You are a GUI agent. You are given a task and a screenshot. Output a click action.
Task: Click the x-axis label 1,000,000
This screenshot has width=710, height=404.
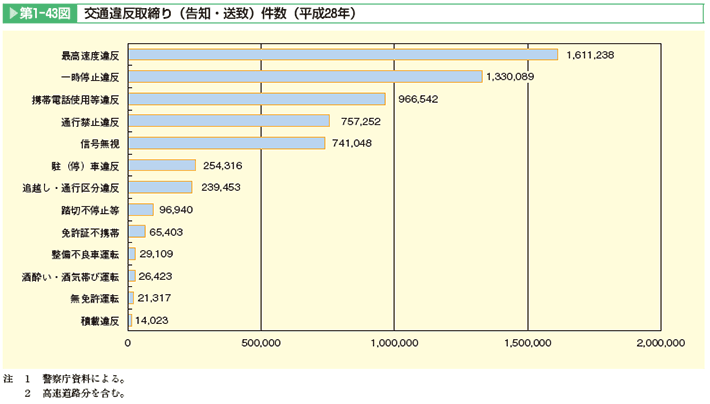click(394, 343)
